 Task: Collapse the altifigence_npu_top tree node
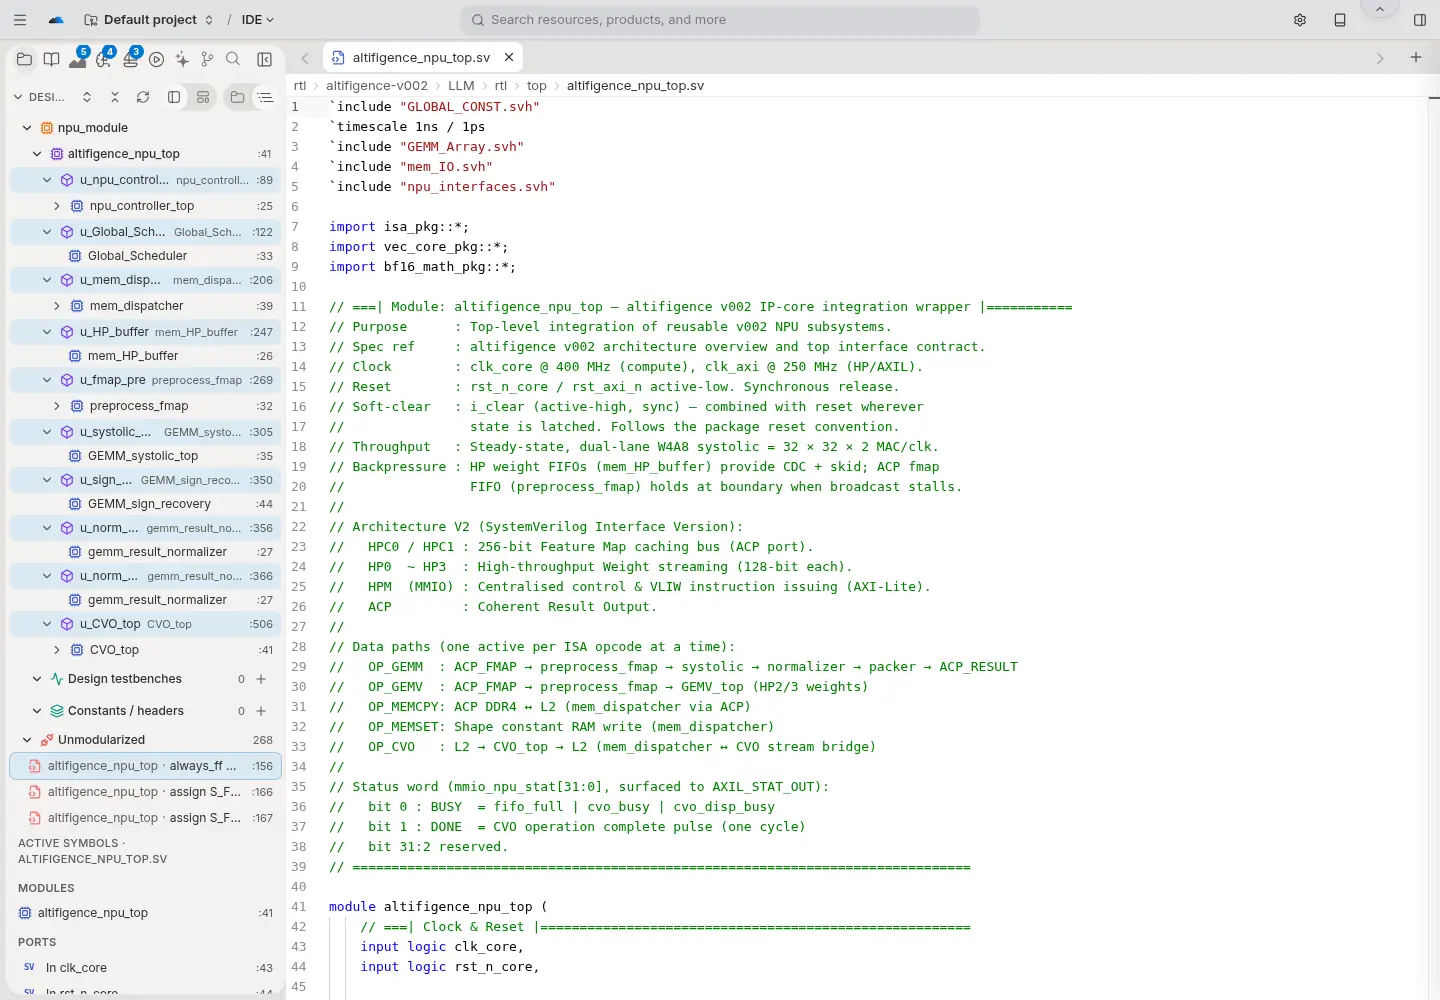[x=37, y=154]
